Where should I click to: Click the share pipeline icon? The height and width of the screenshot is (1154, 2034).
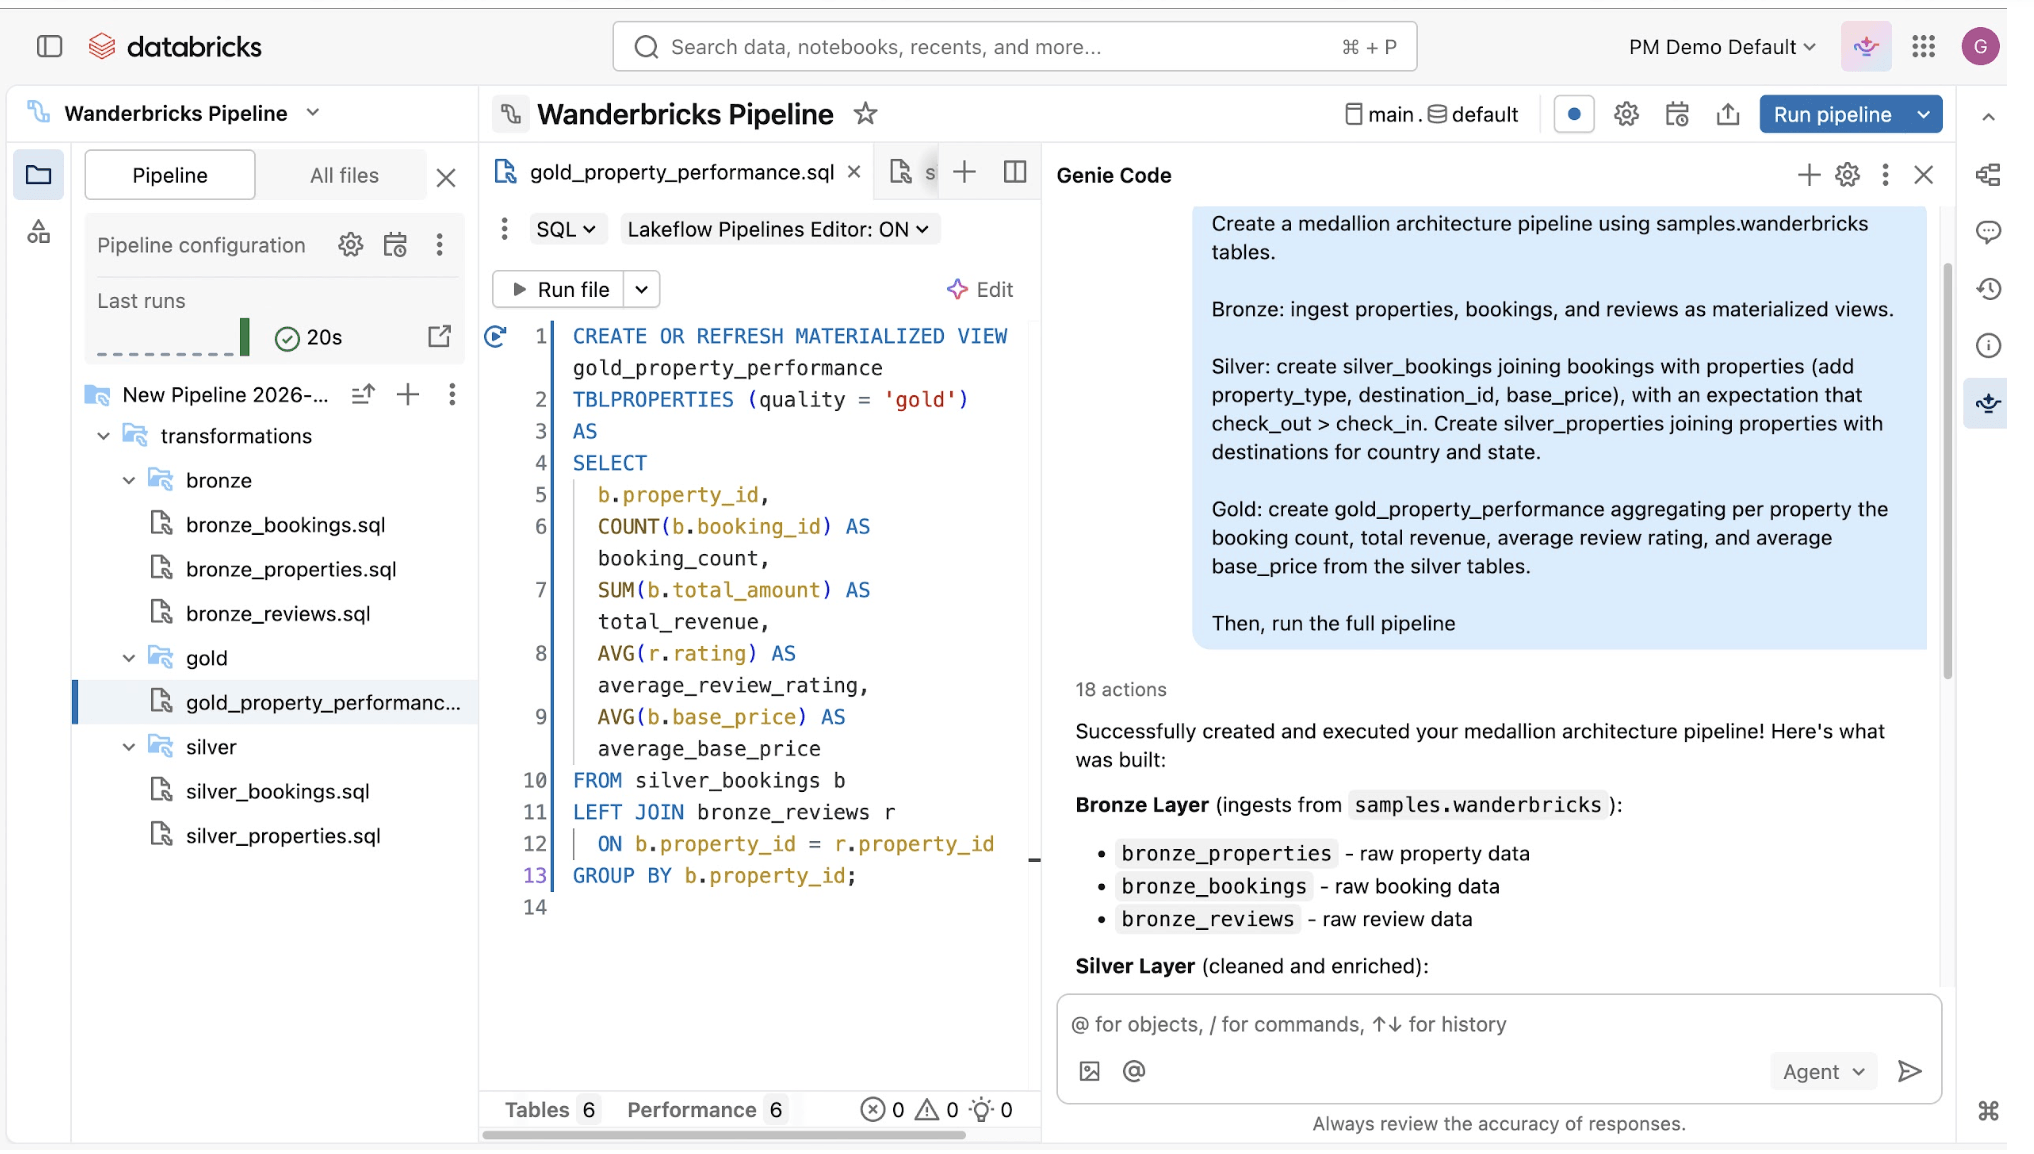pyautogui.click(x=1727, y=114)
